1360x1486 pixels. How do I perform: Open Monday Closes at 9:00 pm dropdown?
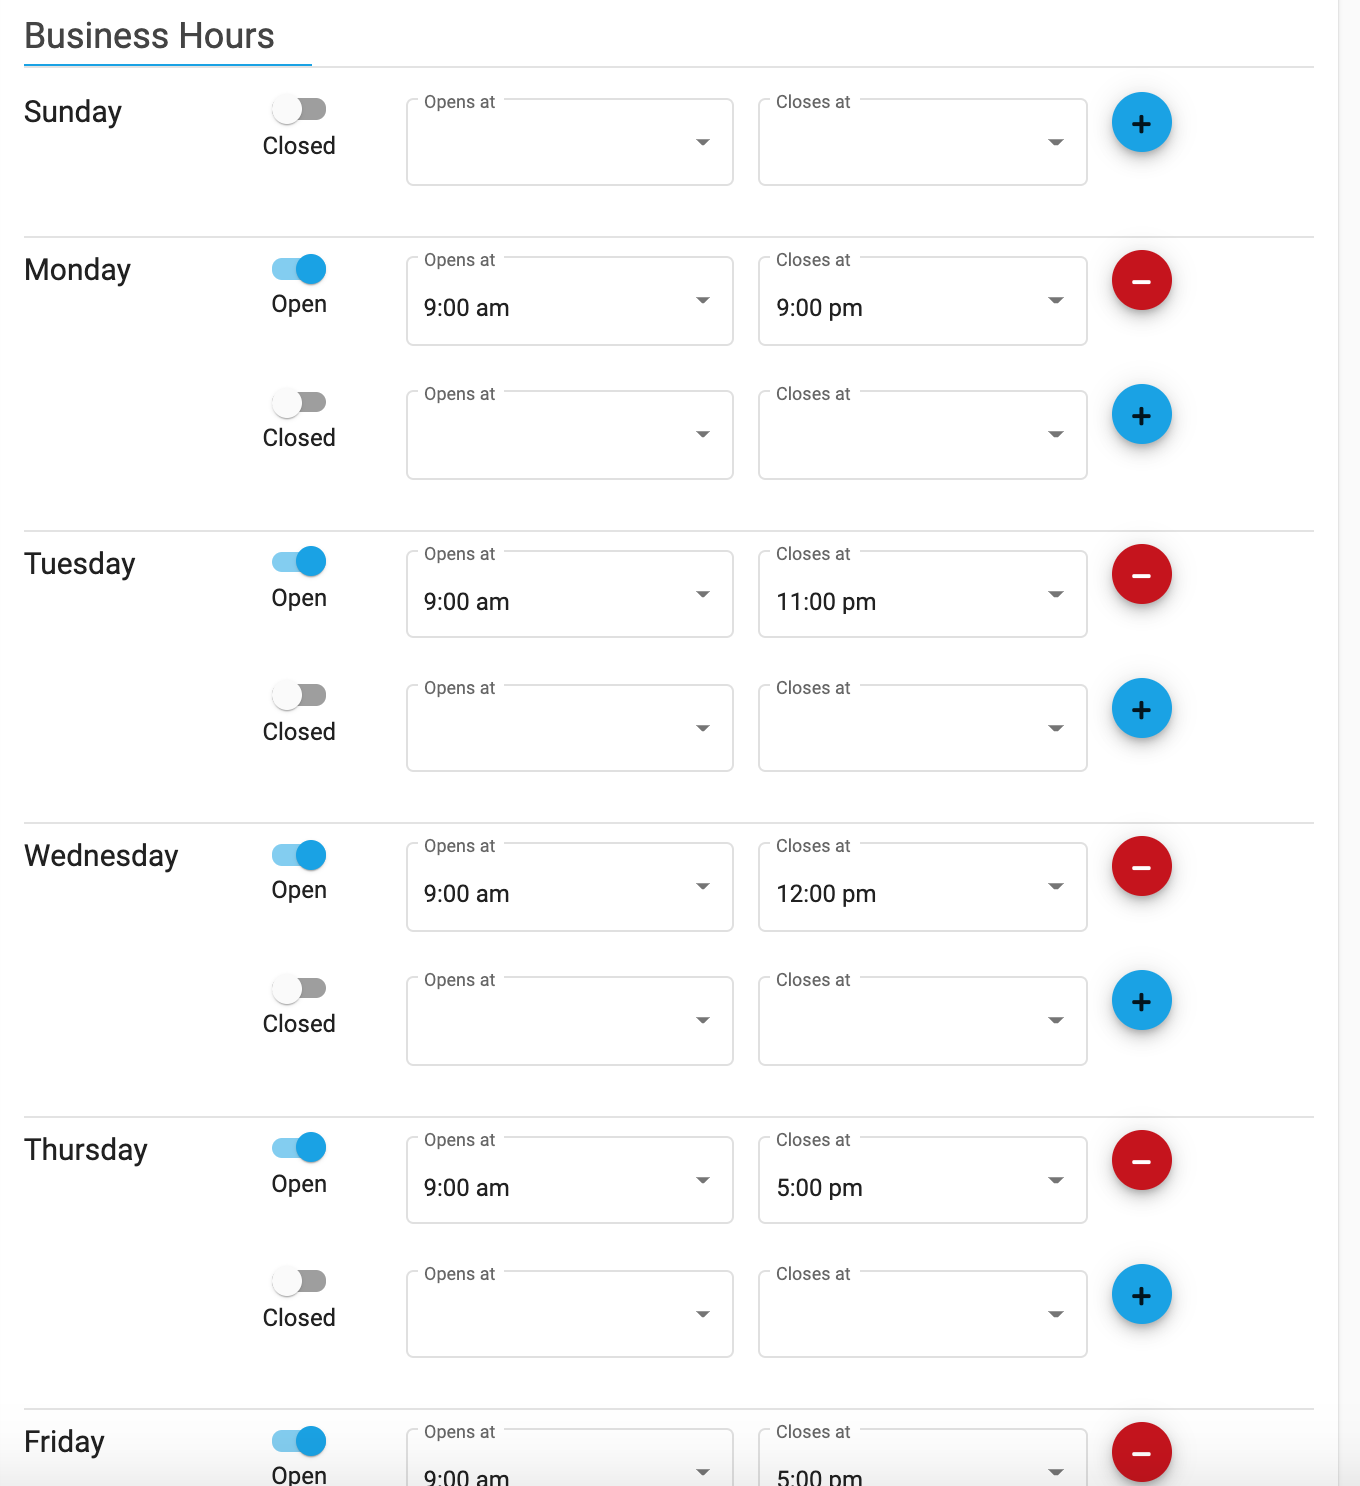click(x=922, y=301)
